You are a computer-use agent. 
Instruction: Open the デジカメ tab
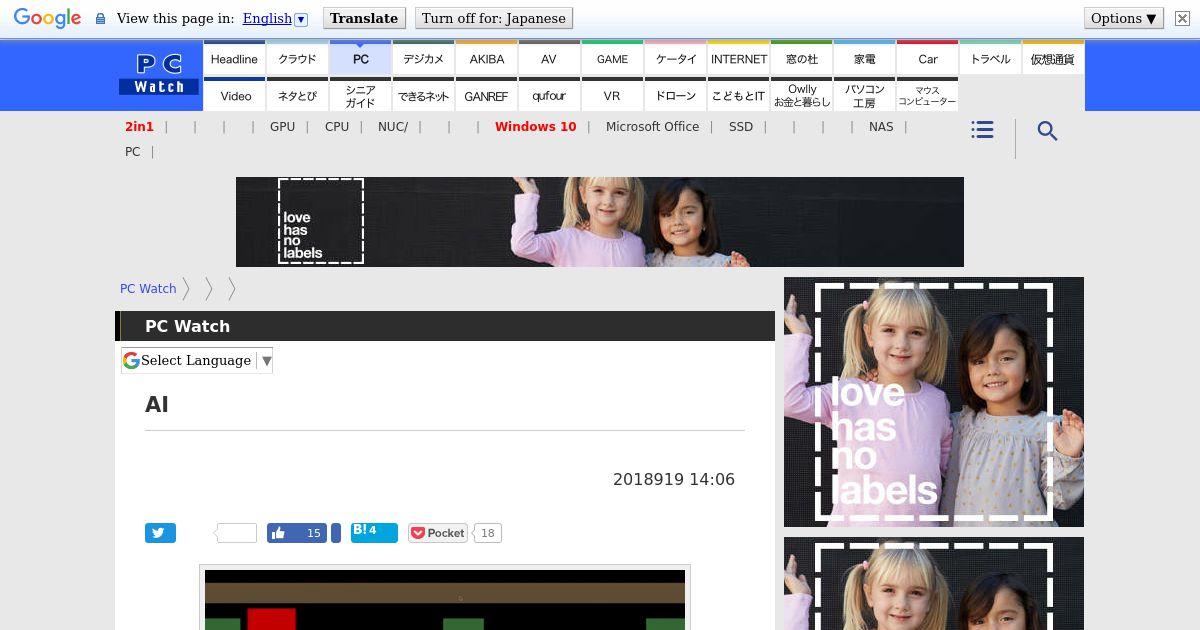[x=423, y=59]
